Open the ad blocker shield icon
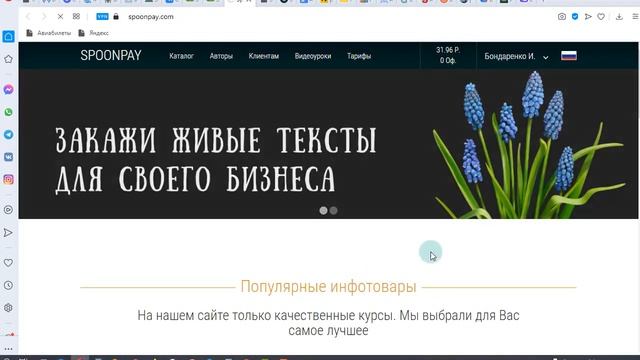The image size is (640, 360). coord(575,17)
